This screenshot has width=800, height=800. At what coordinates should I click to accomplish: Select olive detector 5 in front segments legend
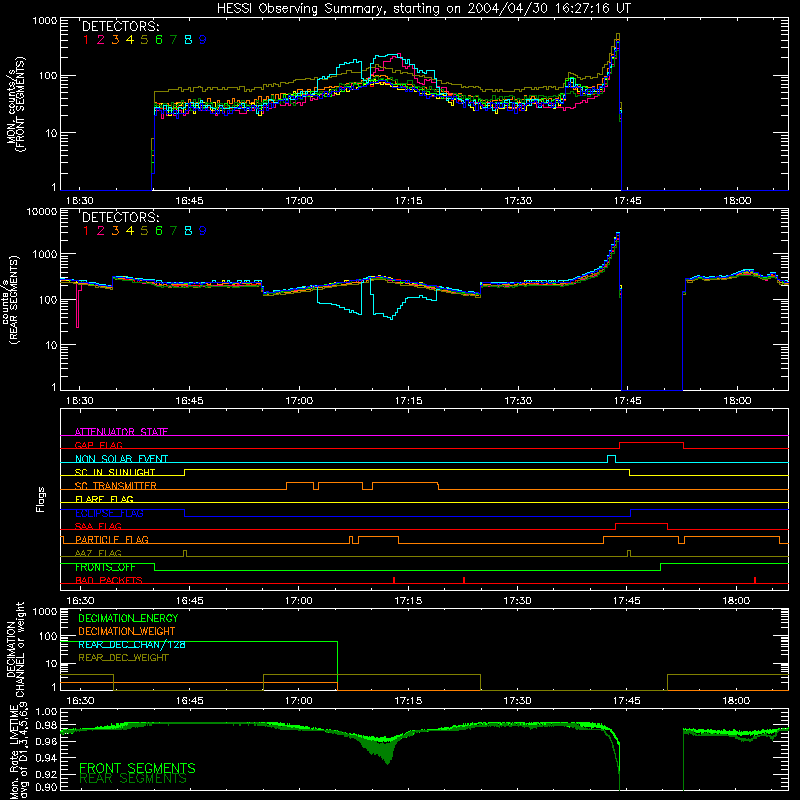(144, 40)
